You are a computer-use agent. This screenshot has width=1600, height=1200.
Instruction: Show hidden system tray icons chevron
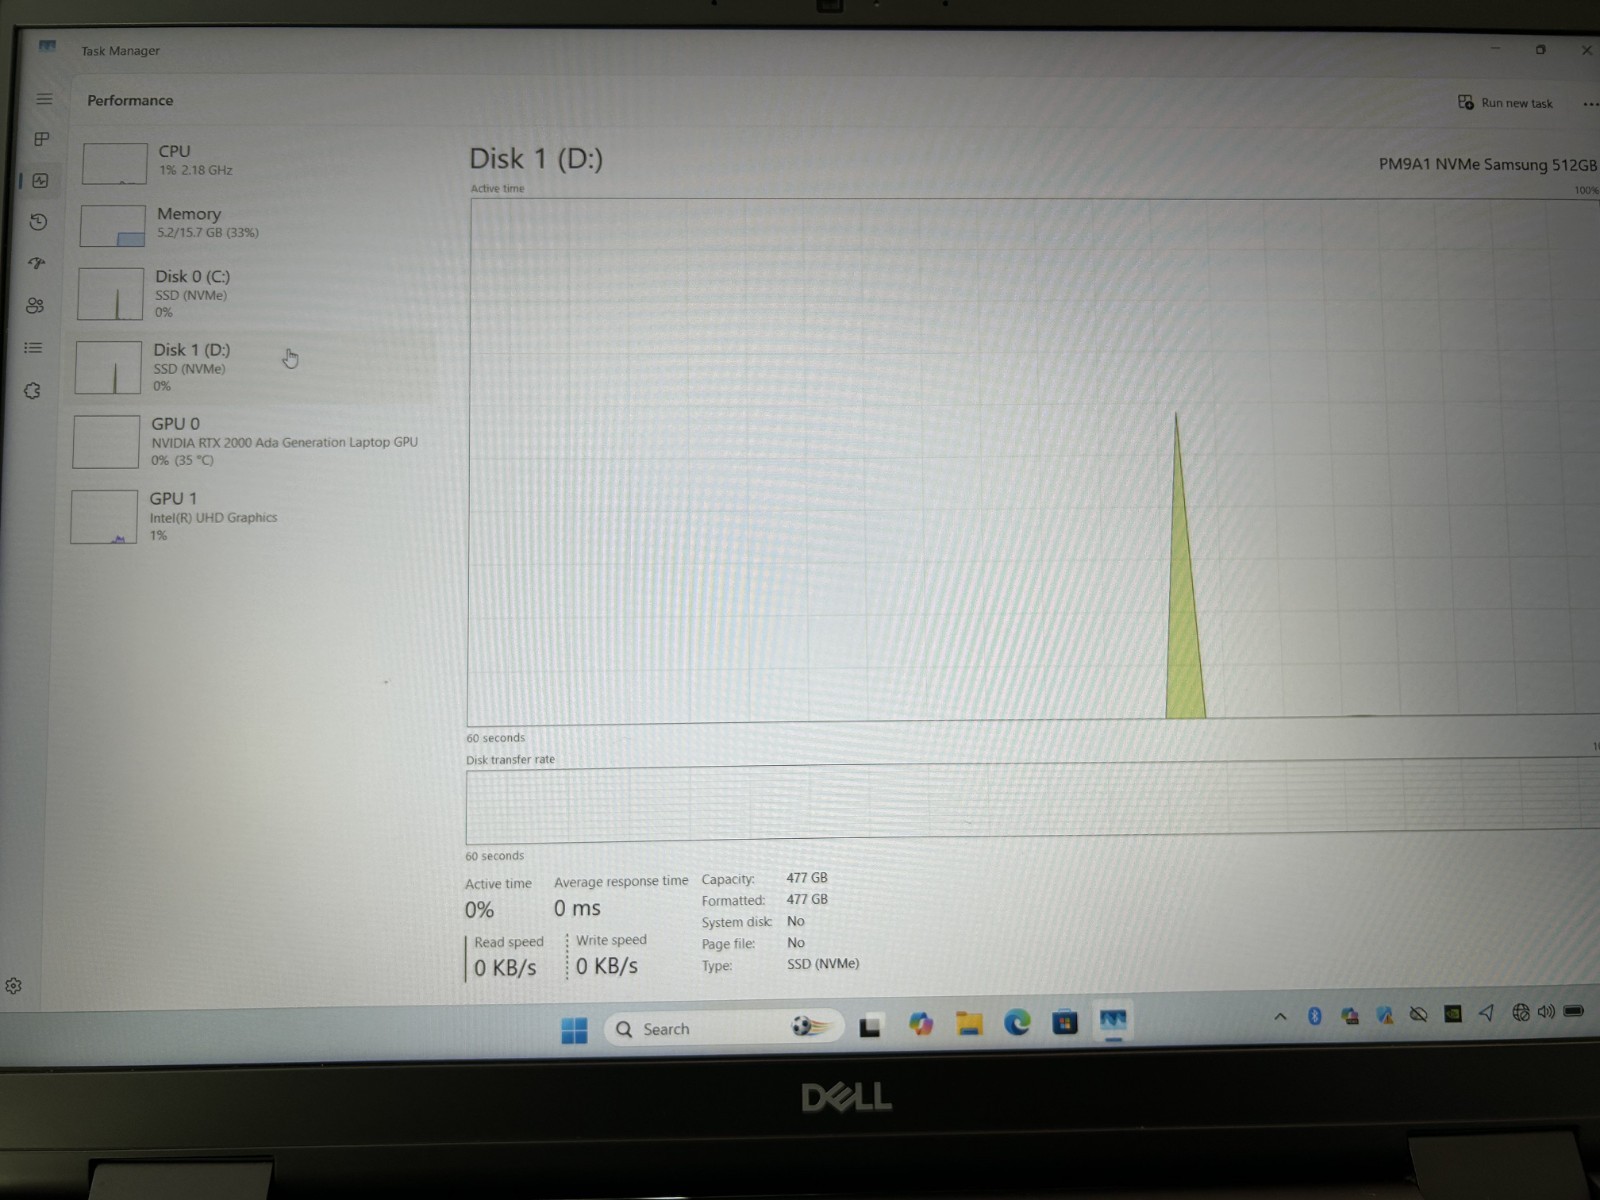pos(1280,1016)
